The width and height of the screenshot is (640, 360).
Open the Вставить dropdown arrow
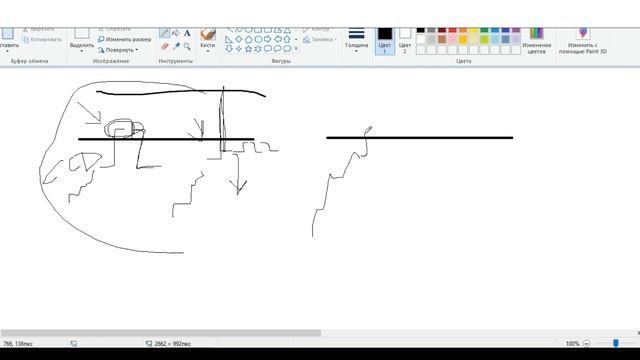(7, 51)
